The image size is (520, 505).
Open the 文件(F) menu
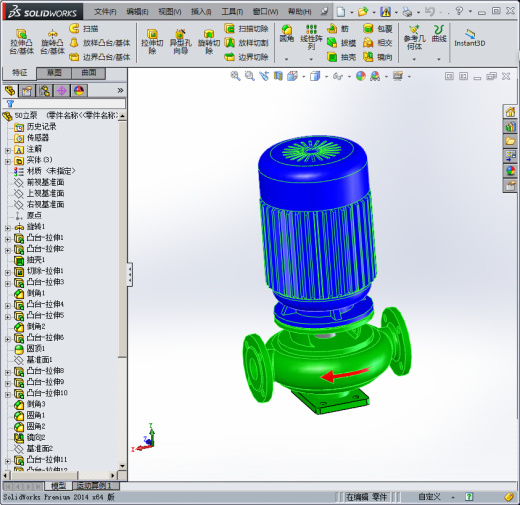point(105,12)
